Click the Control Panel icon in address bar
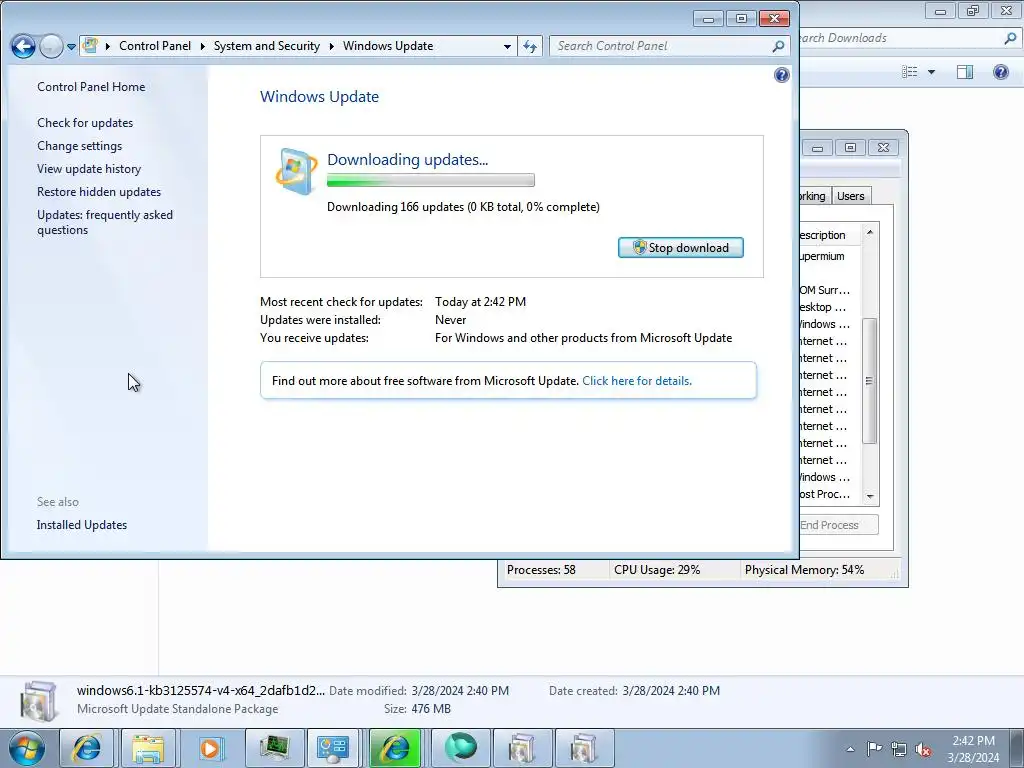This screenshot has width=1024, height=768. click(91, 46)
